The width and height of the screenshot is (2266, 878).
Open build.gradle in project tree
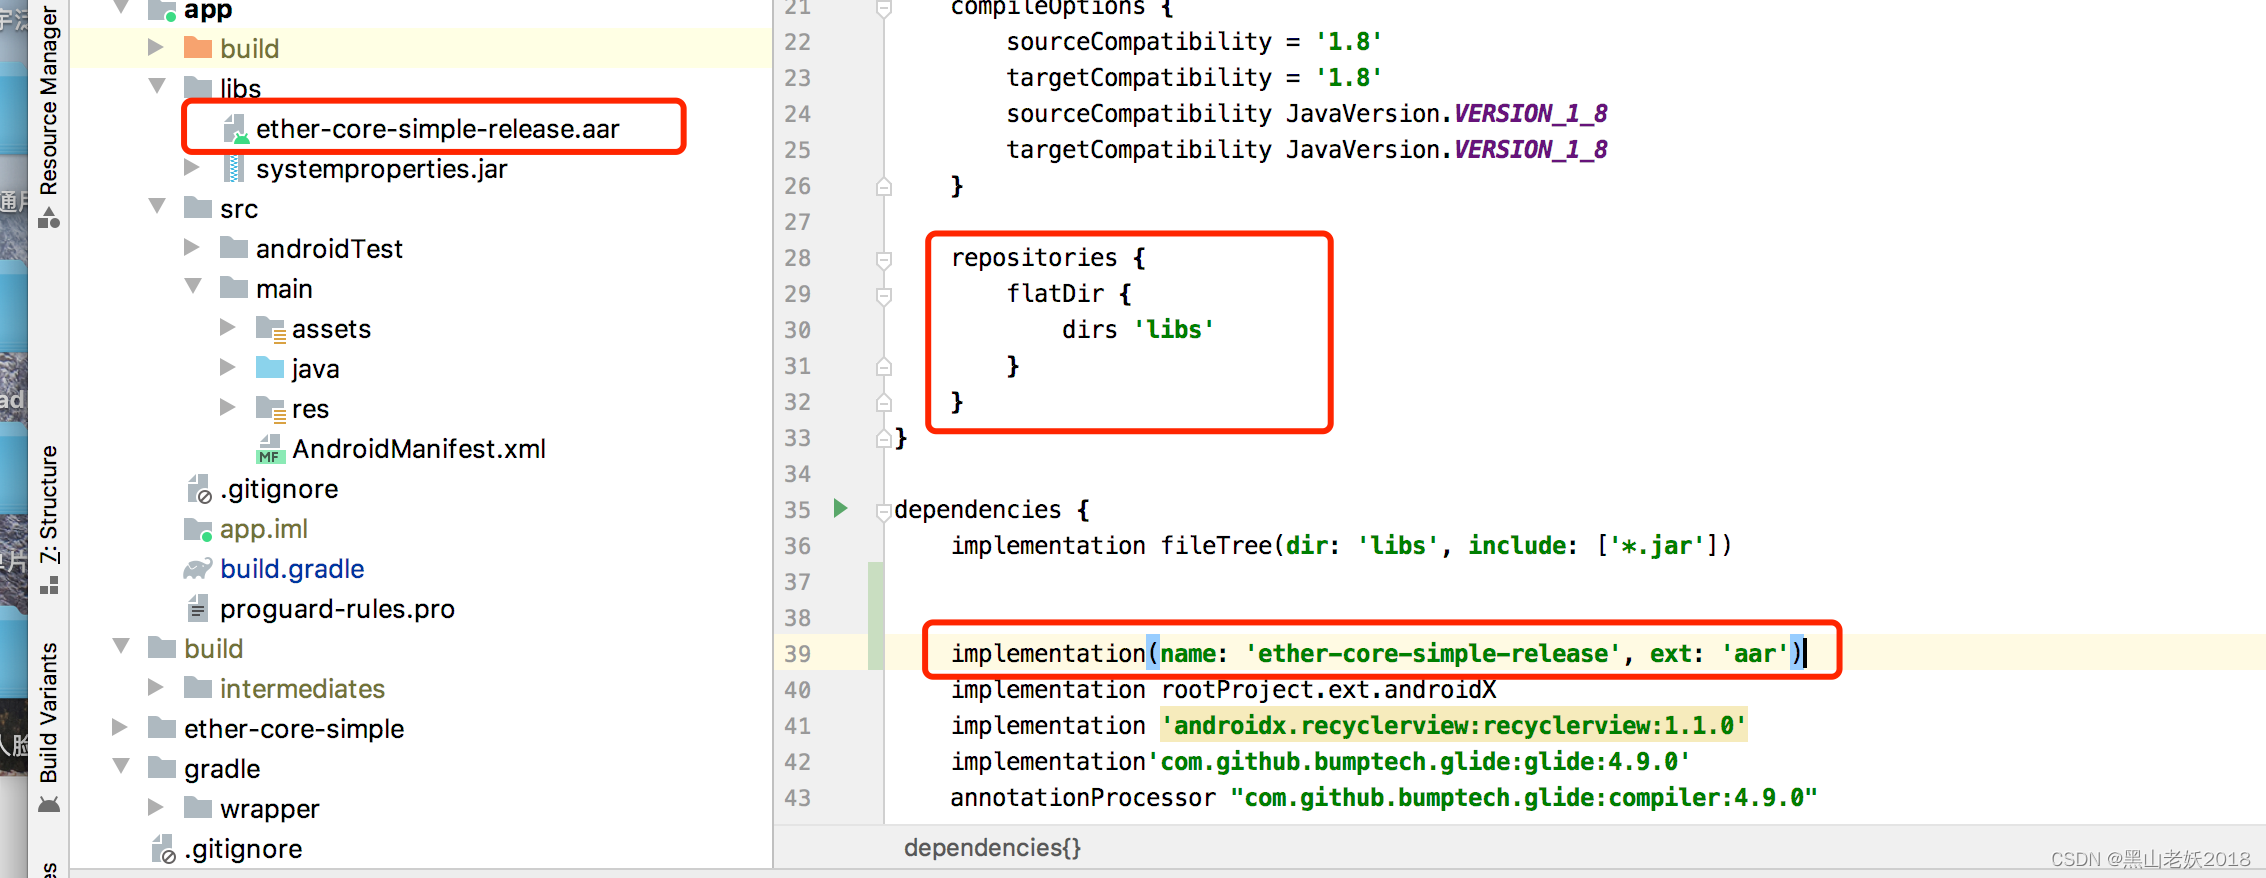tap(292, 569)
